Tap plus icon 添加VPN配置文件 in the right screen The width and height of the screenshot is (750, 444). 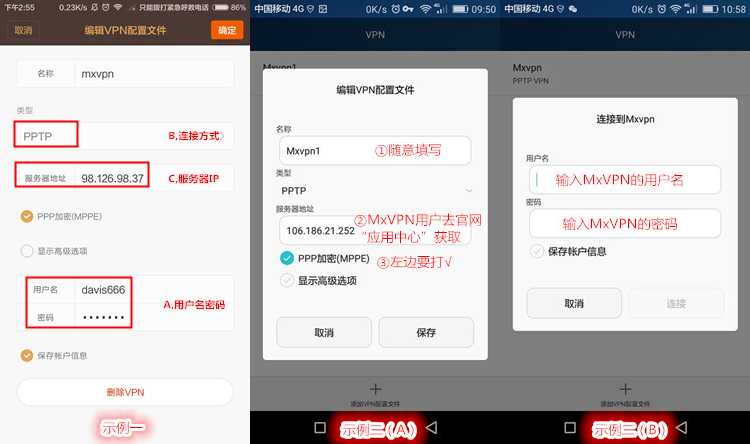[625, 389]
